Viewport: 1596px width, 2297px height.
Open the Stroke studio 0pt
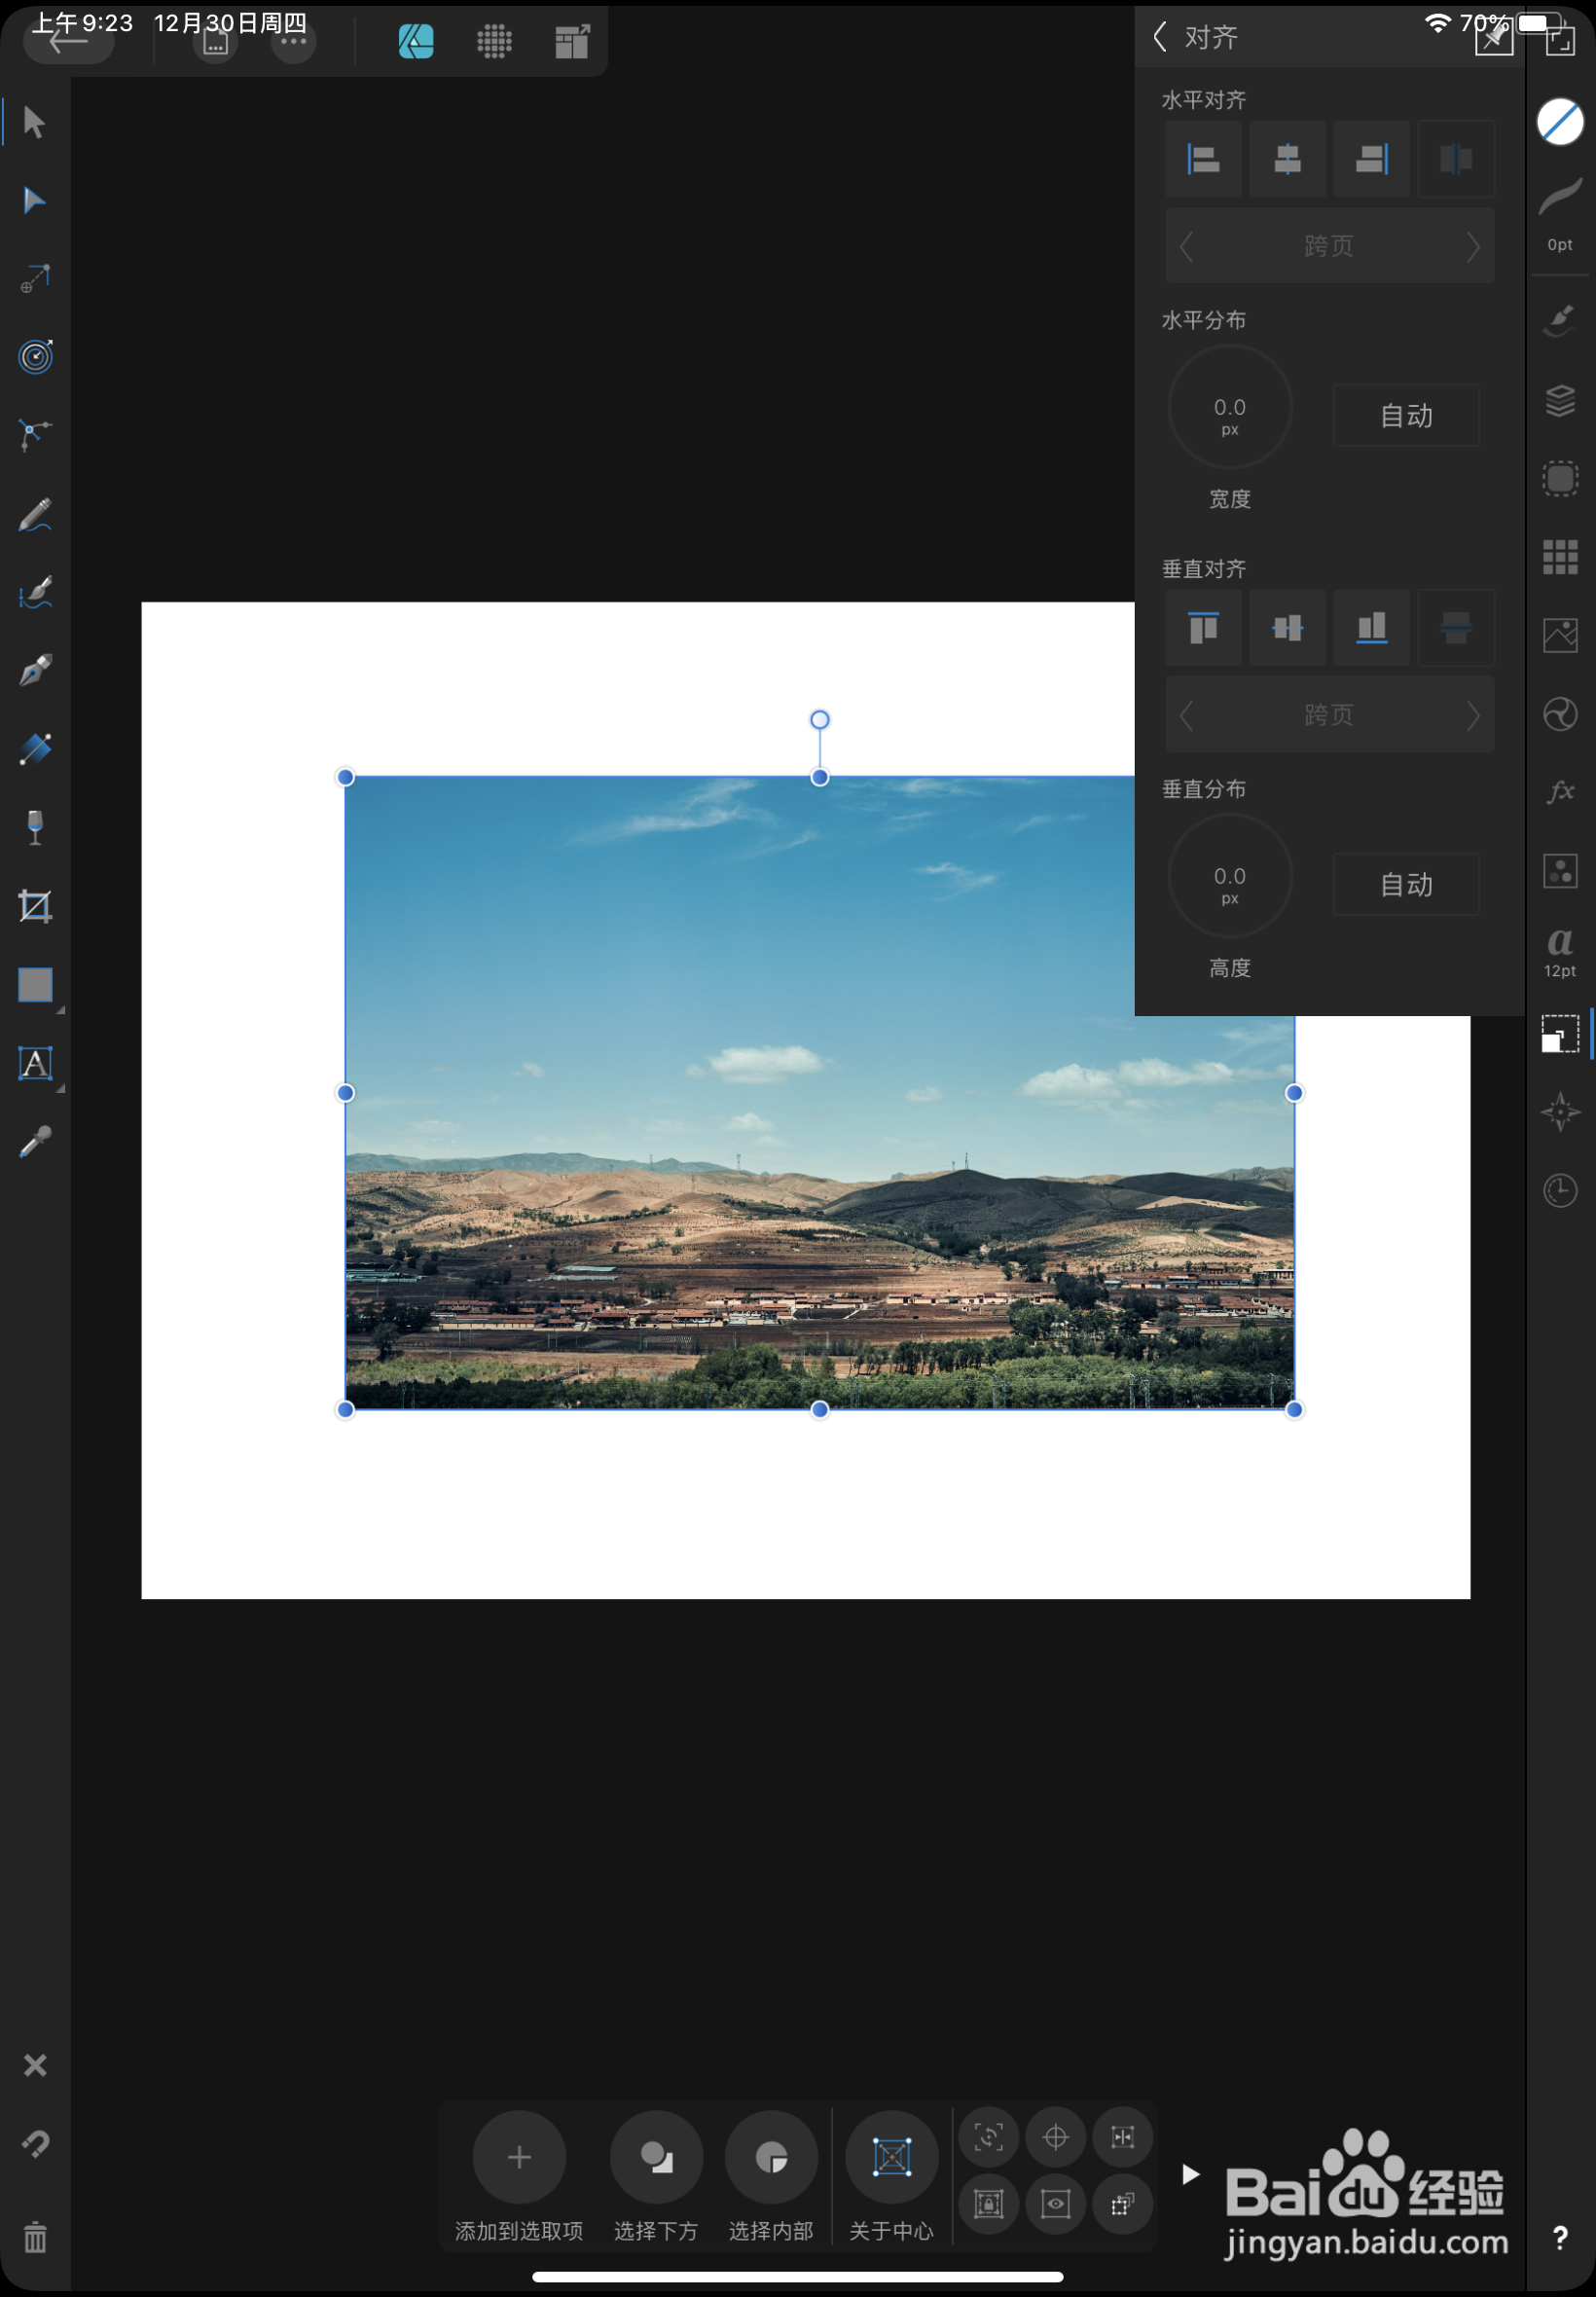click(1560, 215)
